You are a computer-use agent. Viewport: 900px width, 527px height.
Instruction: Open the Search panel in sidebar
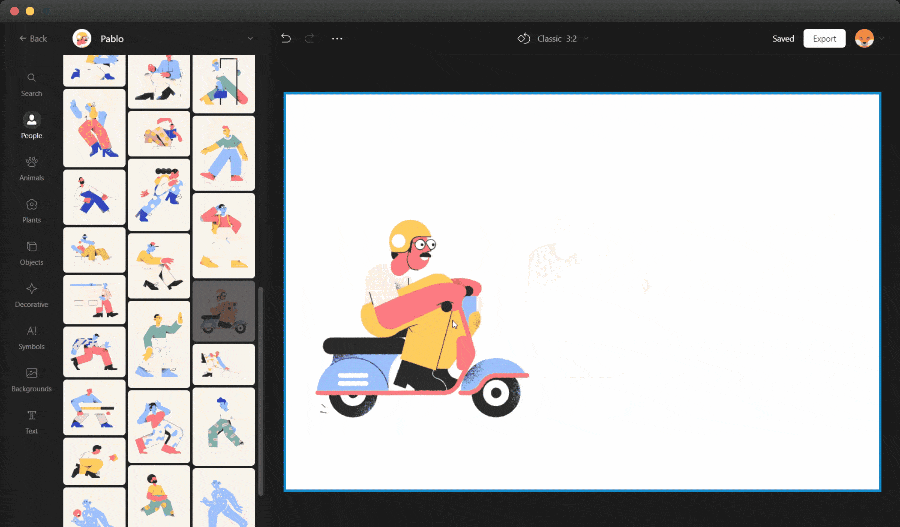click(32, 84)
